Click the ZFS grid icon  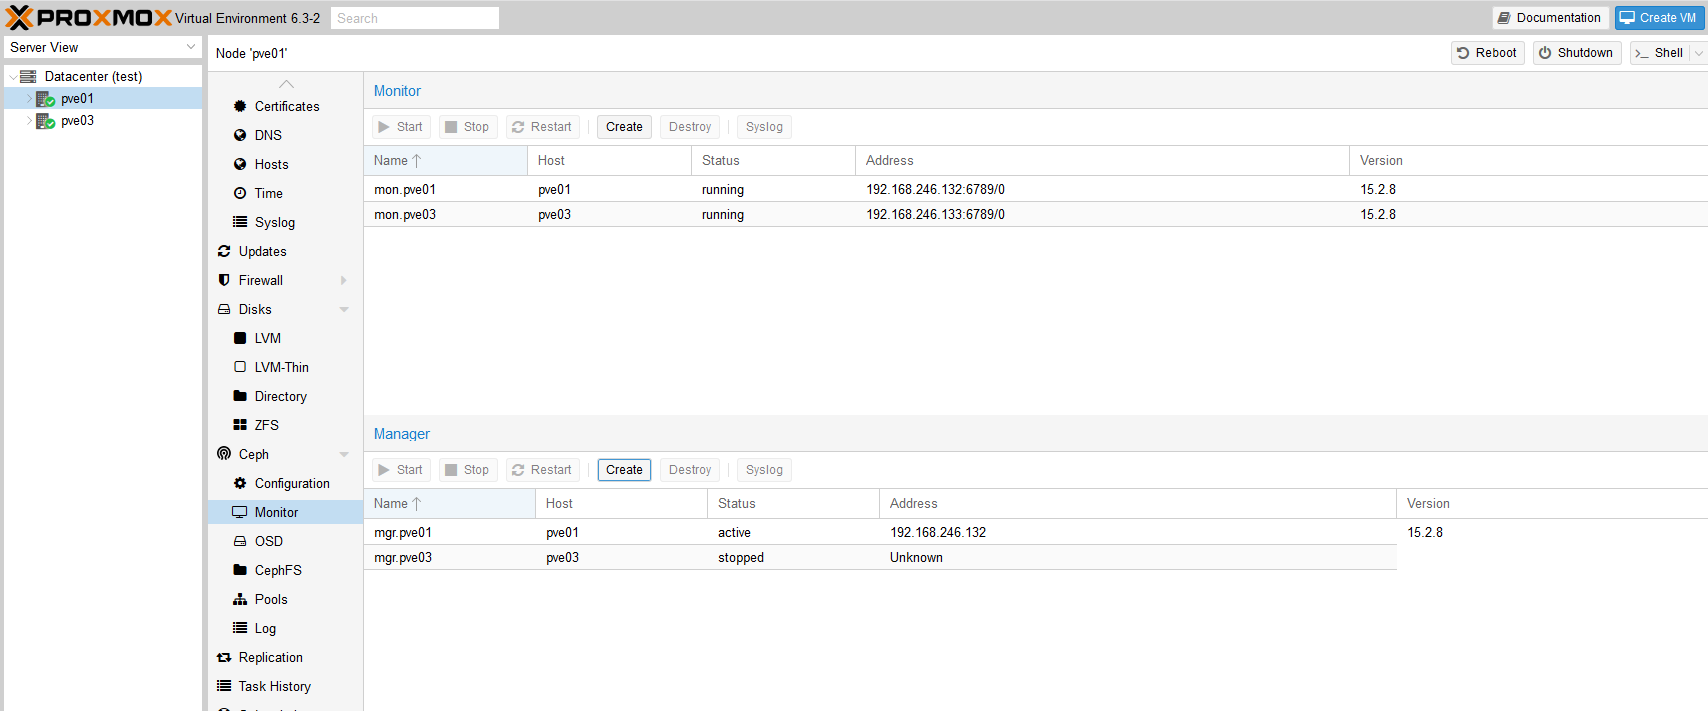(x=240, y=425)
